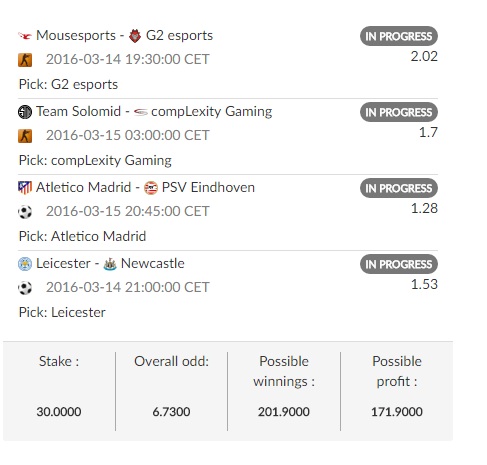The height and width of the screenshot is (465, 487).
Task: Click the G2 esports team logo
Action: [x=135, y=36]
